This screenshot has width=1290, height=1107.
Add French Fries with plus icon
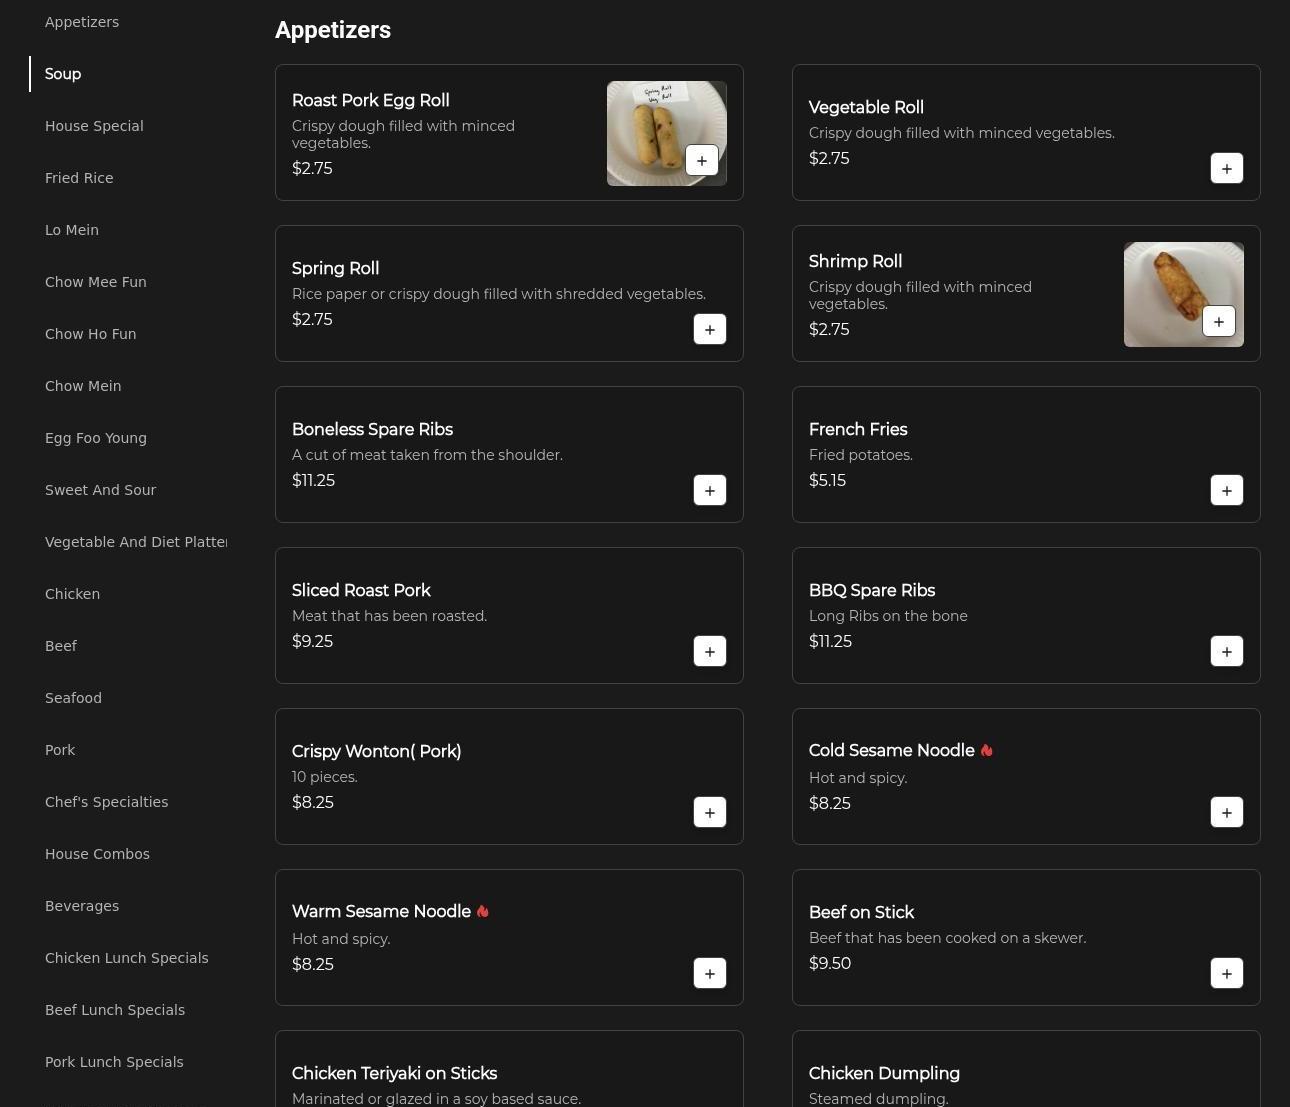click(x=1226, y=491)
